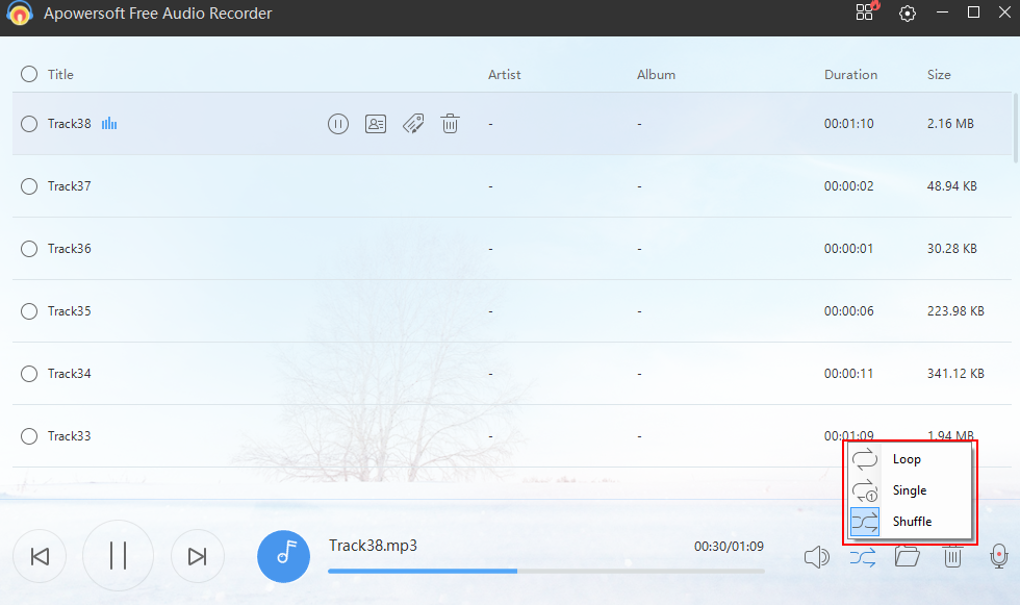Open the grid apps icon in title bar
The image size is (1020, 605).
tap(865, 12)
